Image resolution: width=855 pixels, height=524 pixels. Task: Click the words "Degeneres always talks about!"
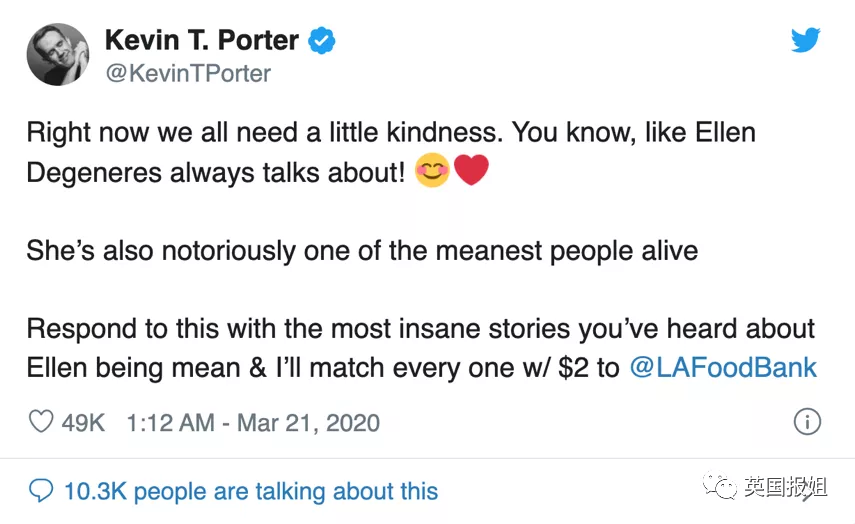click(x=216, y=172)
